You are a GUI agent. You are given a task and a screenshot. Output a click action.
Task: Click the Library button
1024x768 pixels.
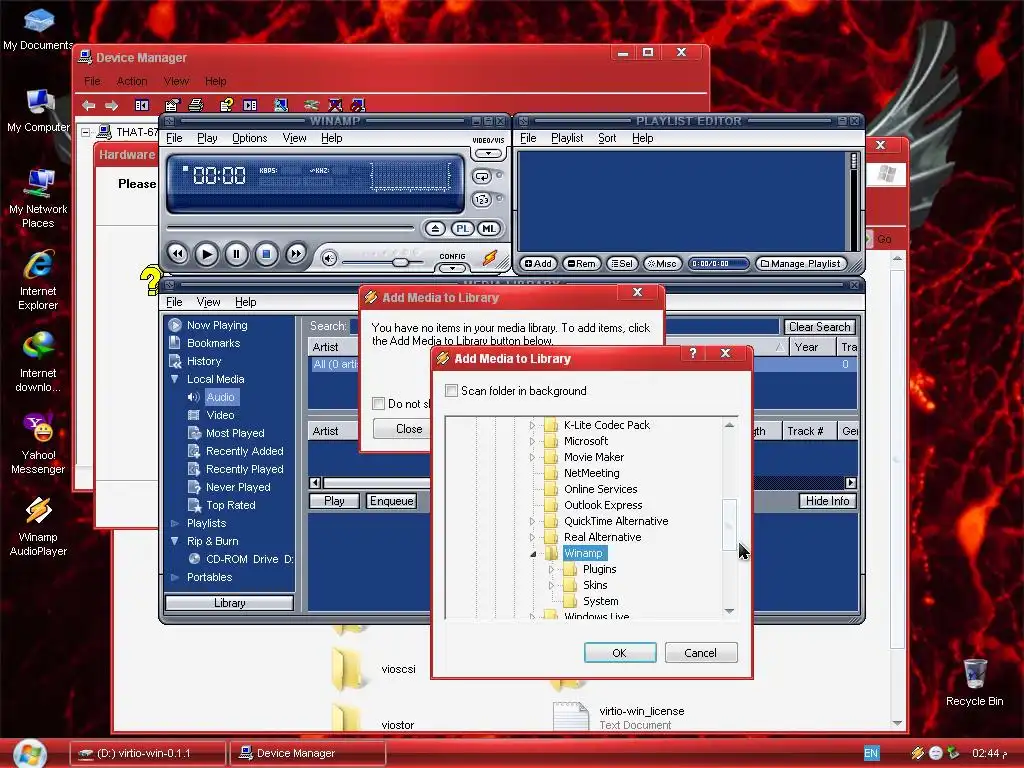(229, 603)
